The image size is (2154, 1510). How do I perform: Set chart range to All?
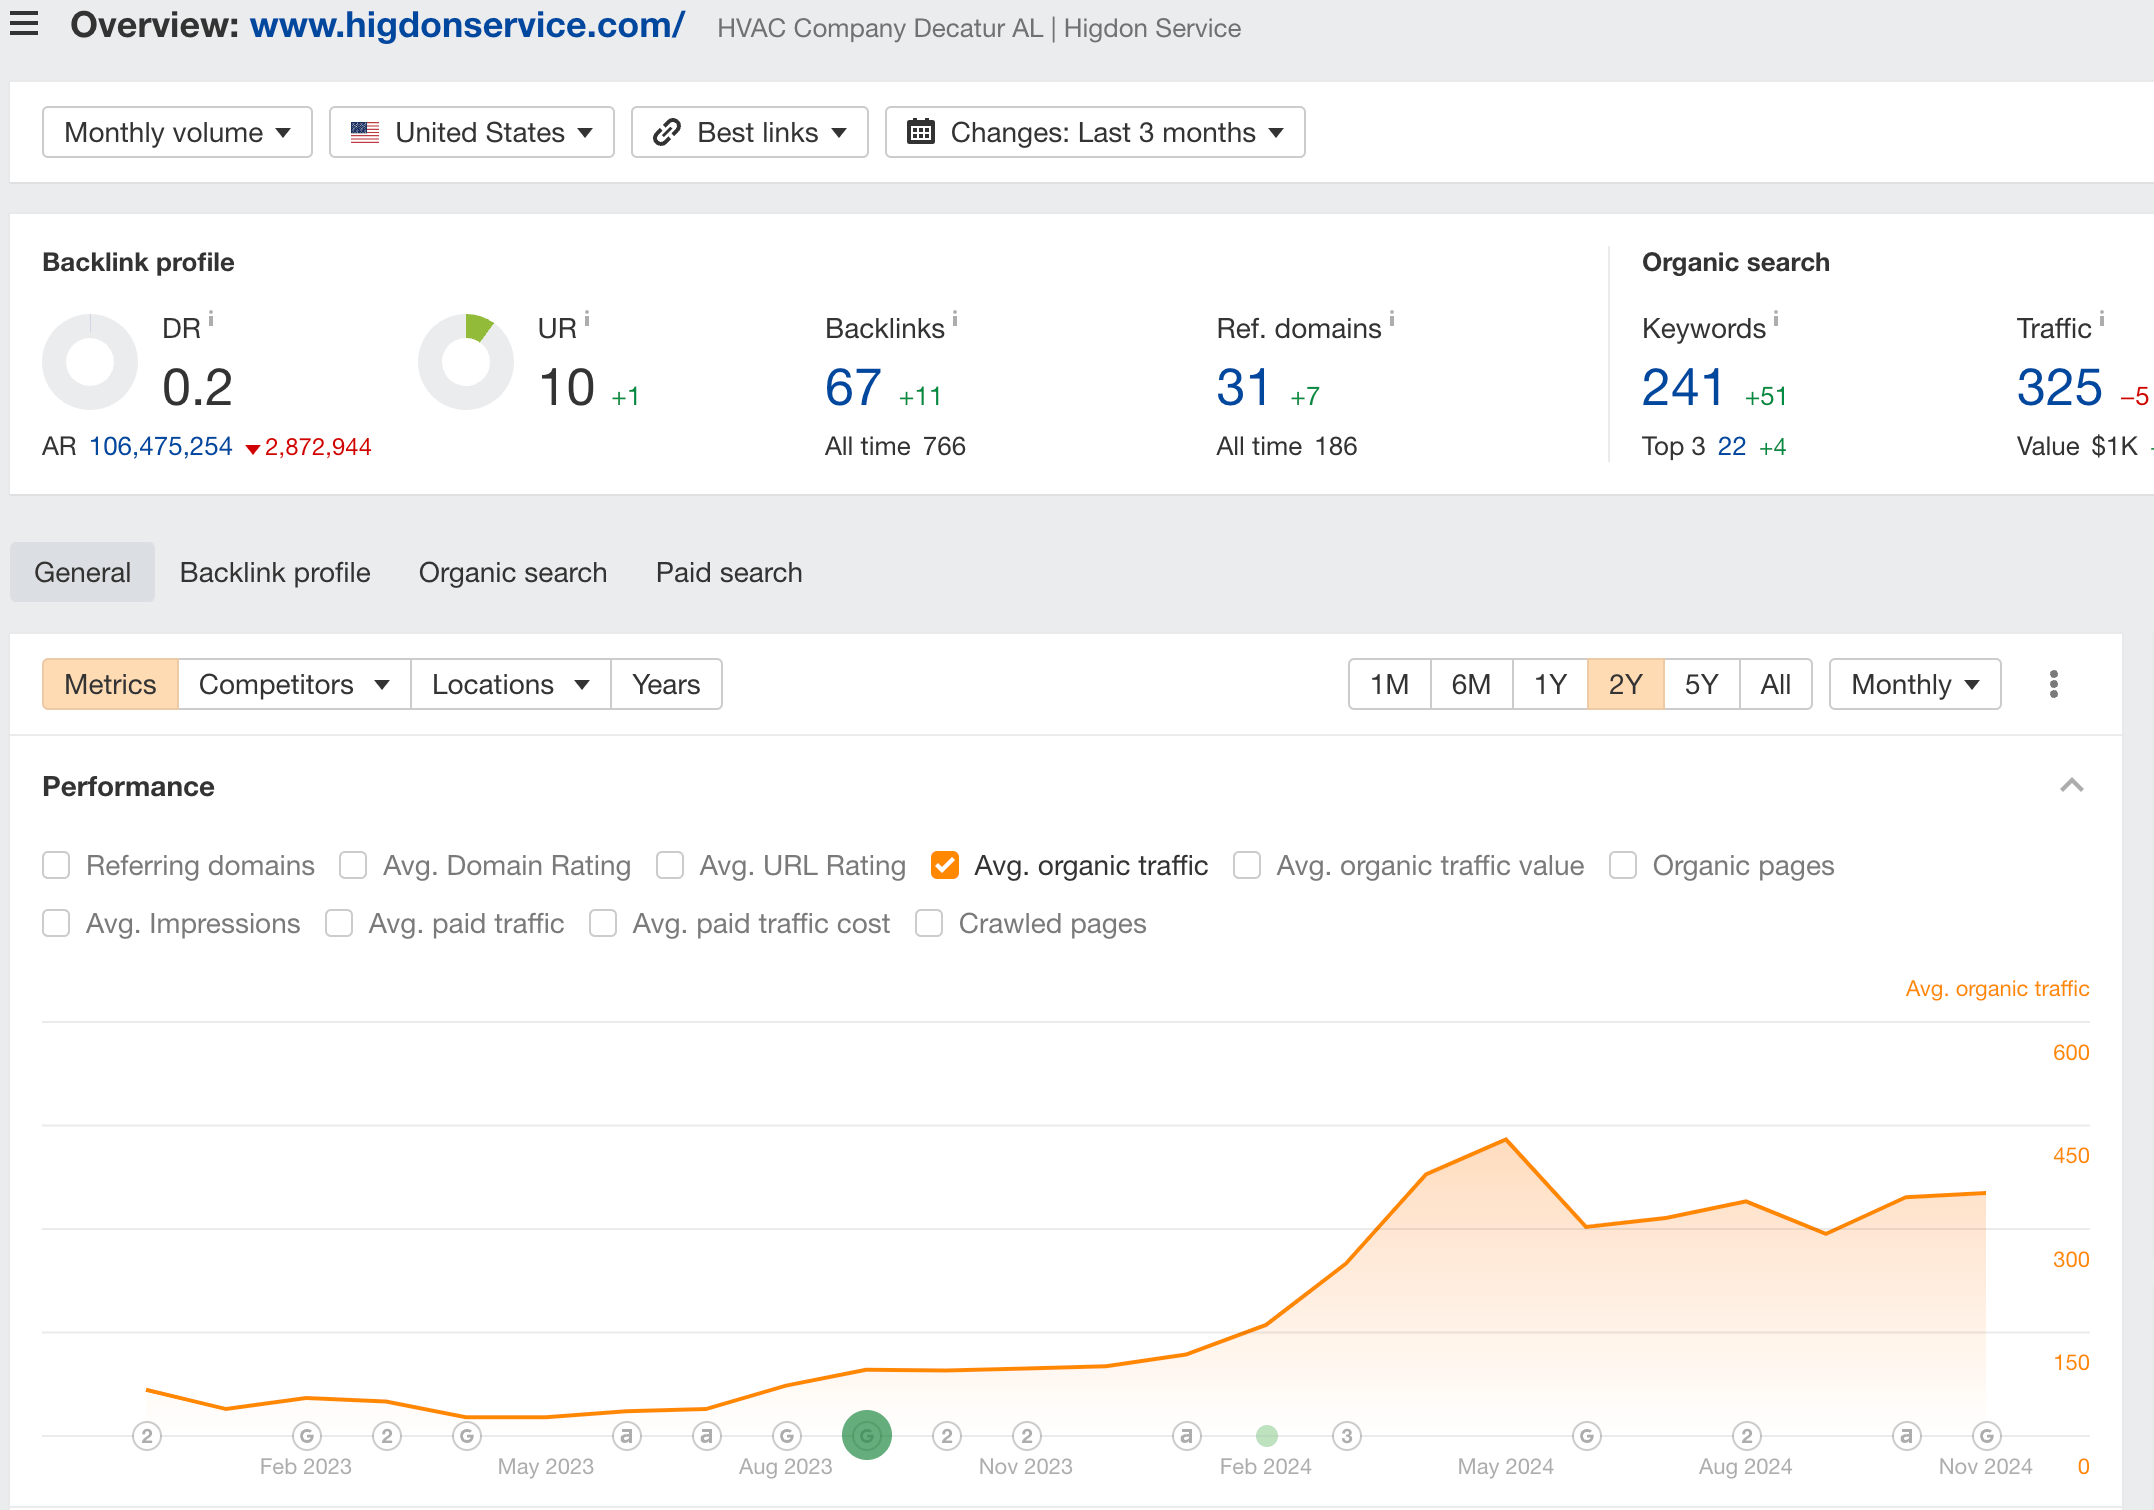click(x=1776, y=684)
